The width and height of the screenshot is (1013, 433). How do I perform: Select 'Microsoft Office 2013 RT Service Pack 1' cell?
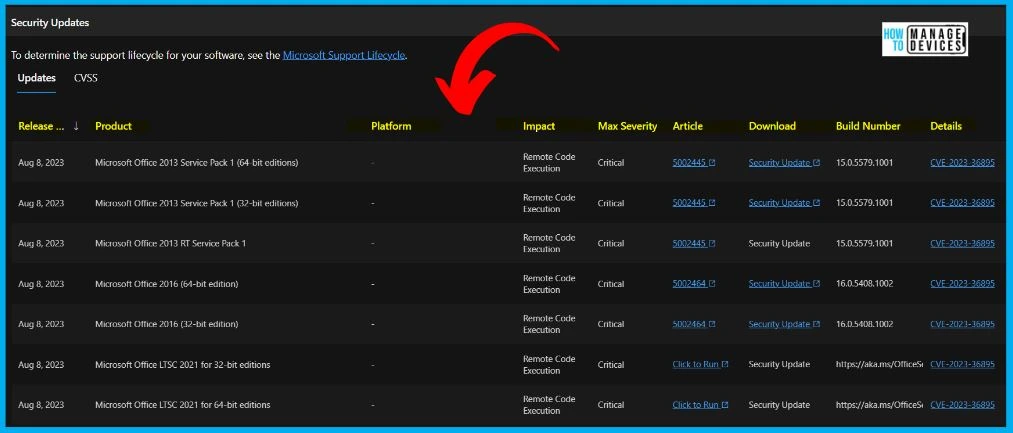coord(171,244)
